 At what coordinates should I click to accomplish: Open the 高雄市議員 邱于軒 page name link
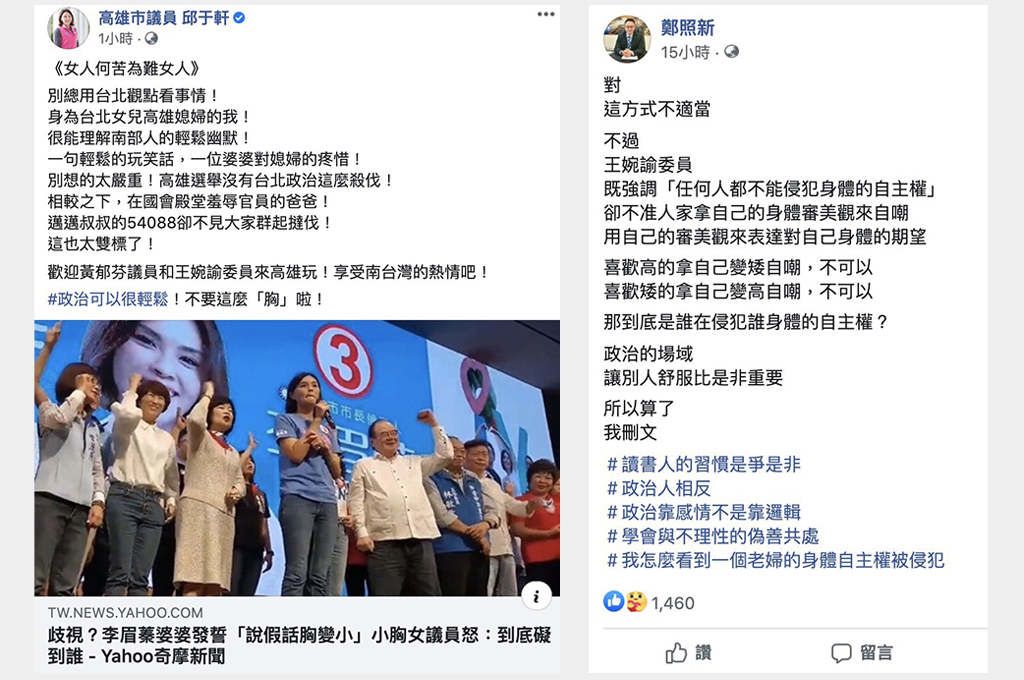pyautogui.click(x=164, y=18)
